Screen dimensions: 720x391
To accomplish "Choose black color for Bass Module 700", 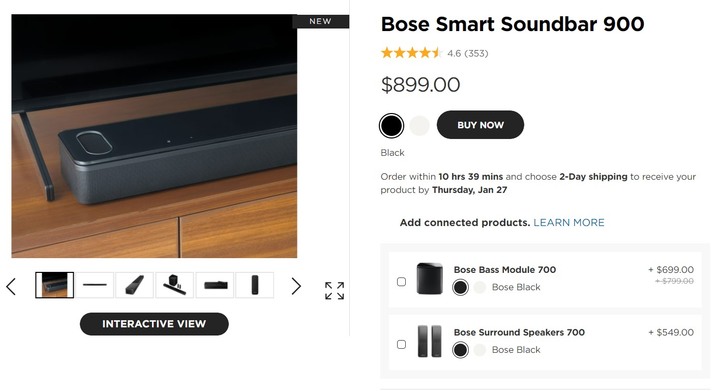I will pyautogui.click(x=460, y=287).
